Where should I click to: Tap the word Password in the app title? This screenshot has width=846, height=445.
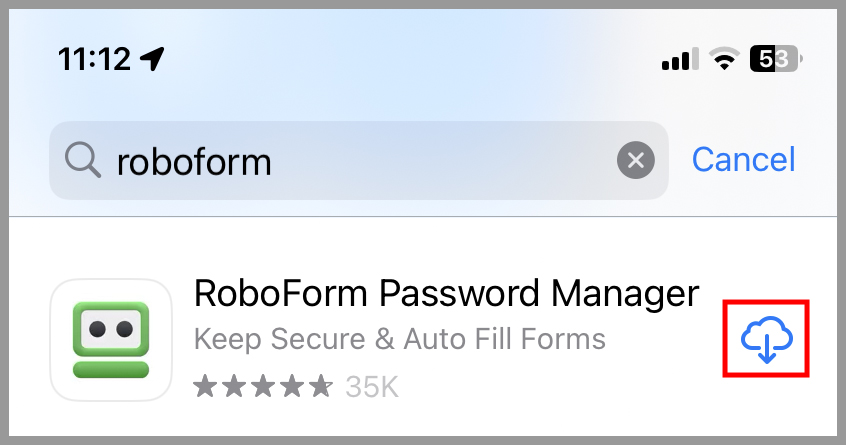[459, 294]
